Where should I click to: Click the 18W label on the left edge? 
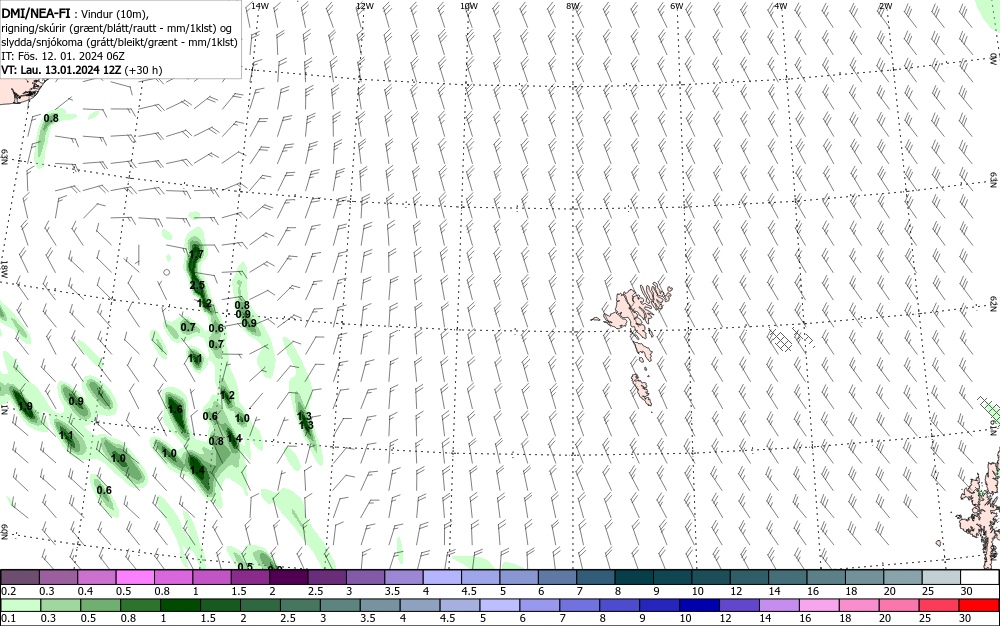[5, 268]
